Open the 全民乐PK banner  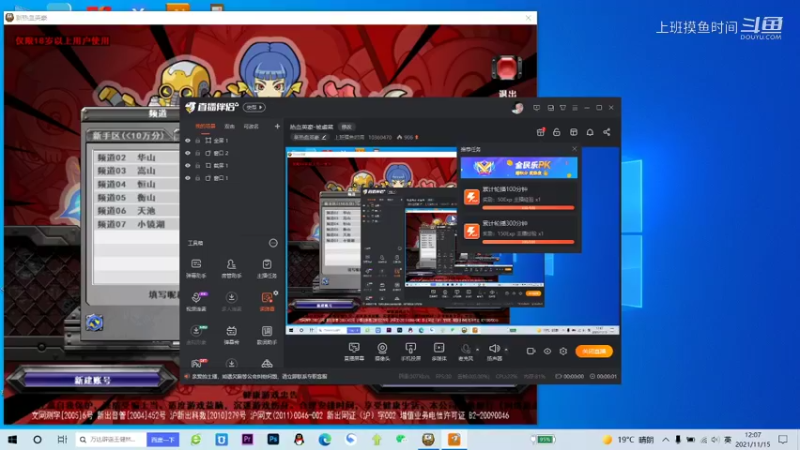tap(519, 167)
